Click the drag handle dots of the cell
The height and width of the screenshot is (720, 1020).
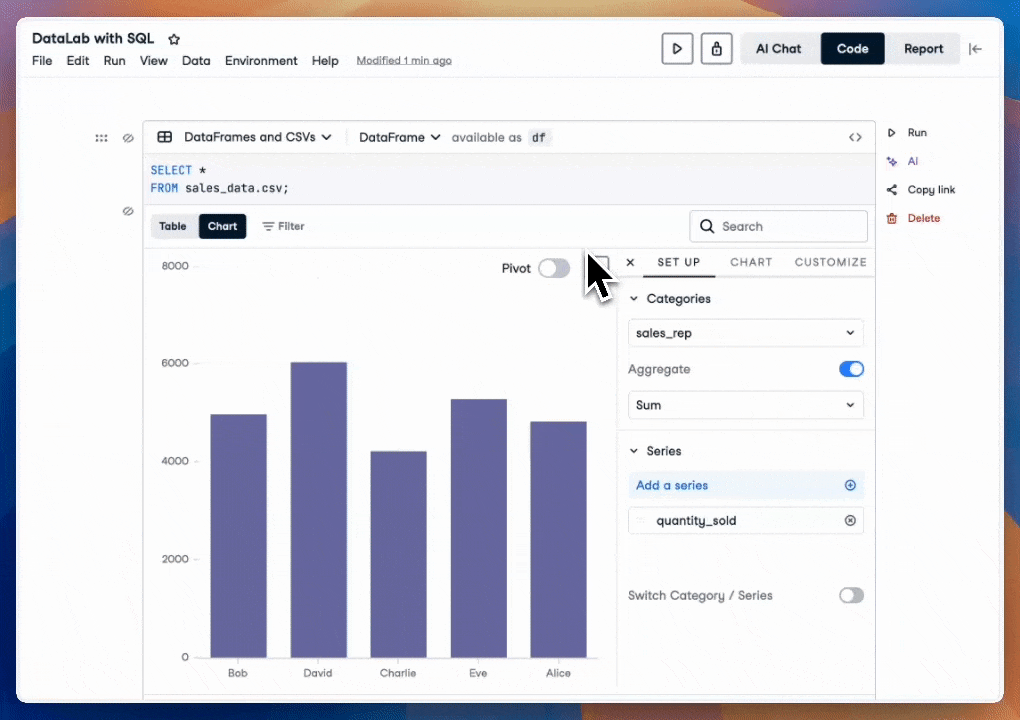(x=101, y=138)
